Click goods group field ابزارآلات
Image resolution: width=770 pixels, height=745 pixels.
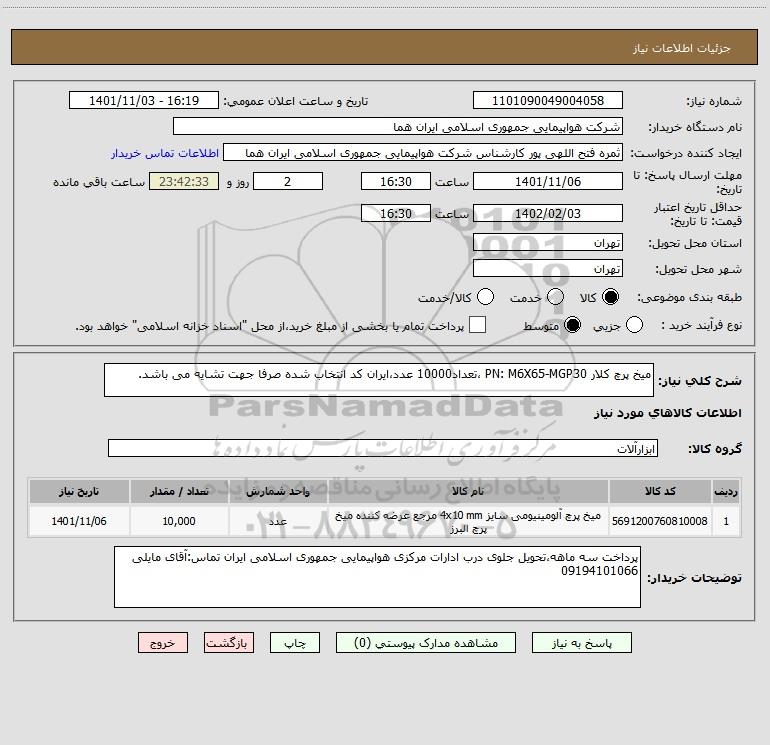[x=383, y=448]
